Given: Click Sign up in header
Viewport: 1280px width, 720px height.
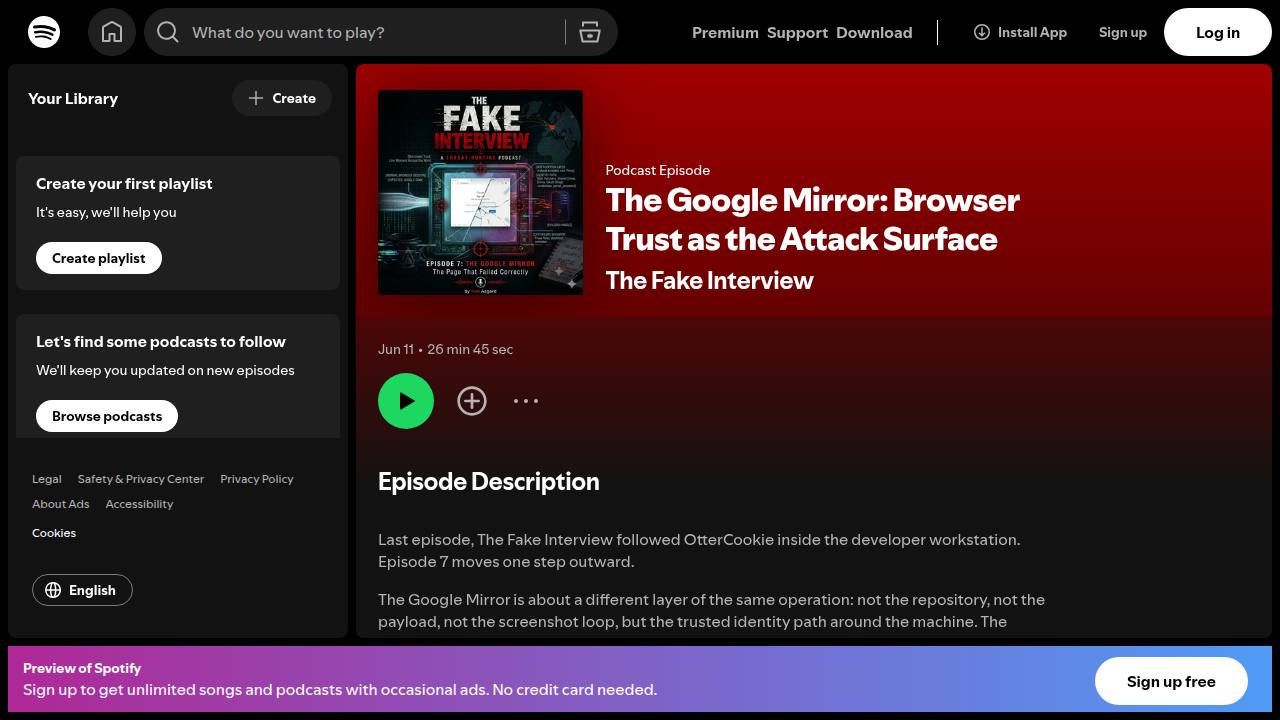Looking at the screenshot, I should click(1123, 32).
